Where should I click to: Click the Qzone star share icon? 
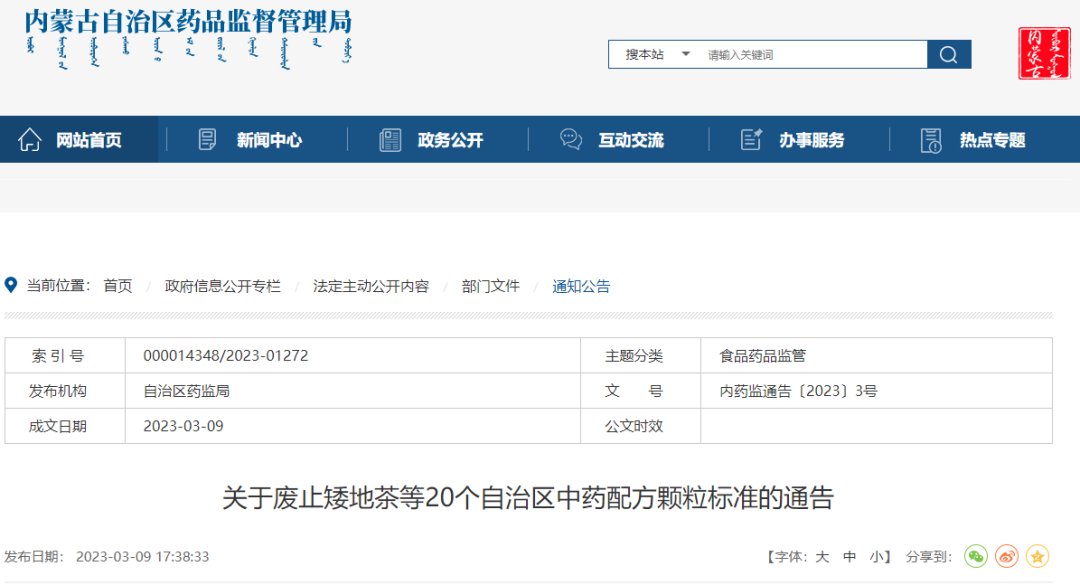tap(1036, 557)
